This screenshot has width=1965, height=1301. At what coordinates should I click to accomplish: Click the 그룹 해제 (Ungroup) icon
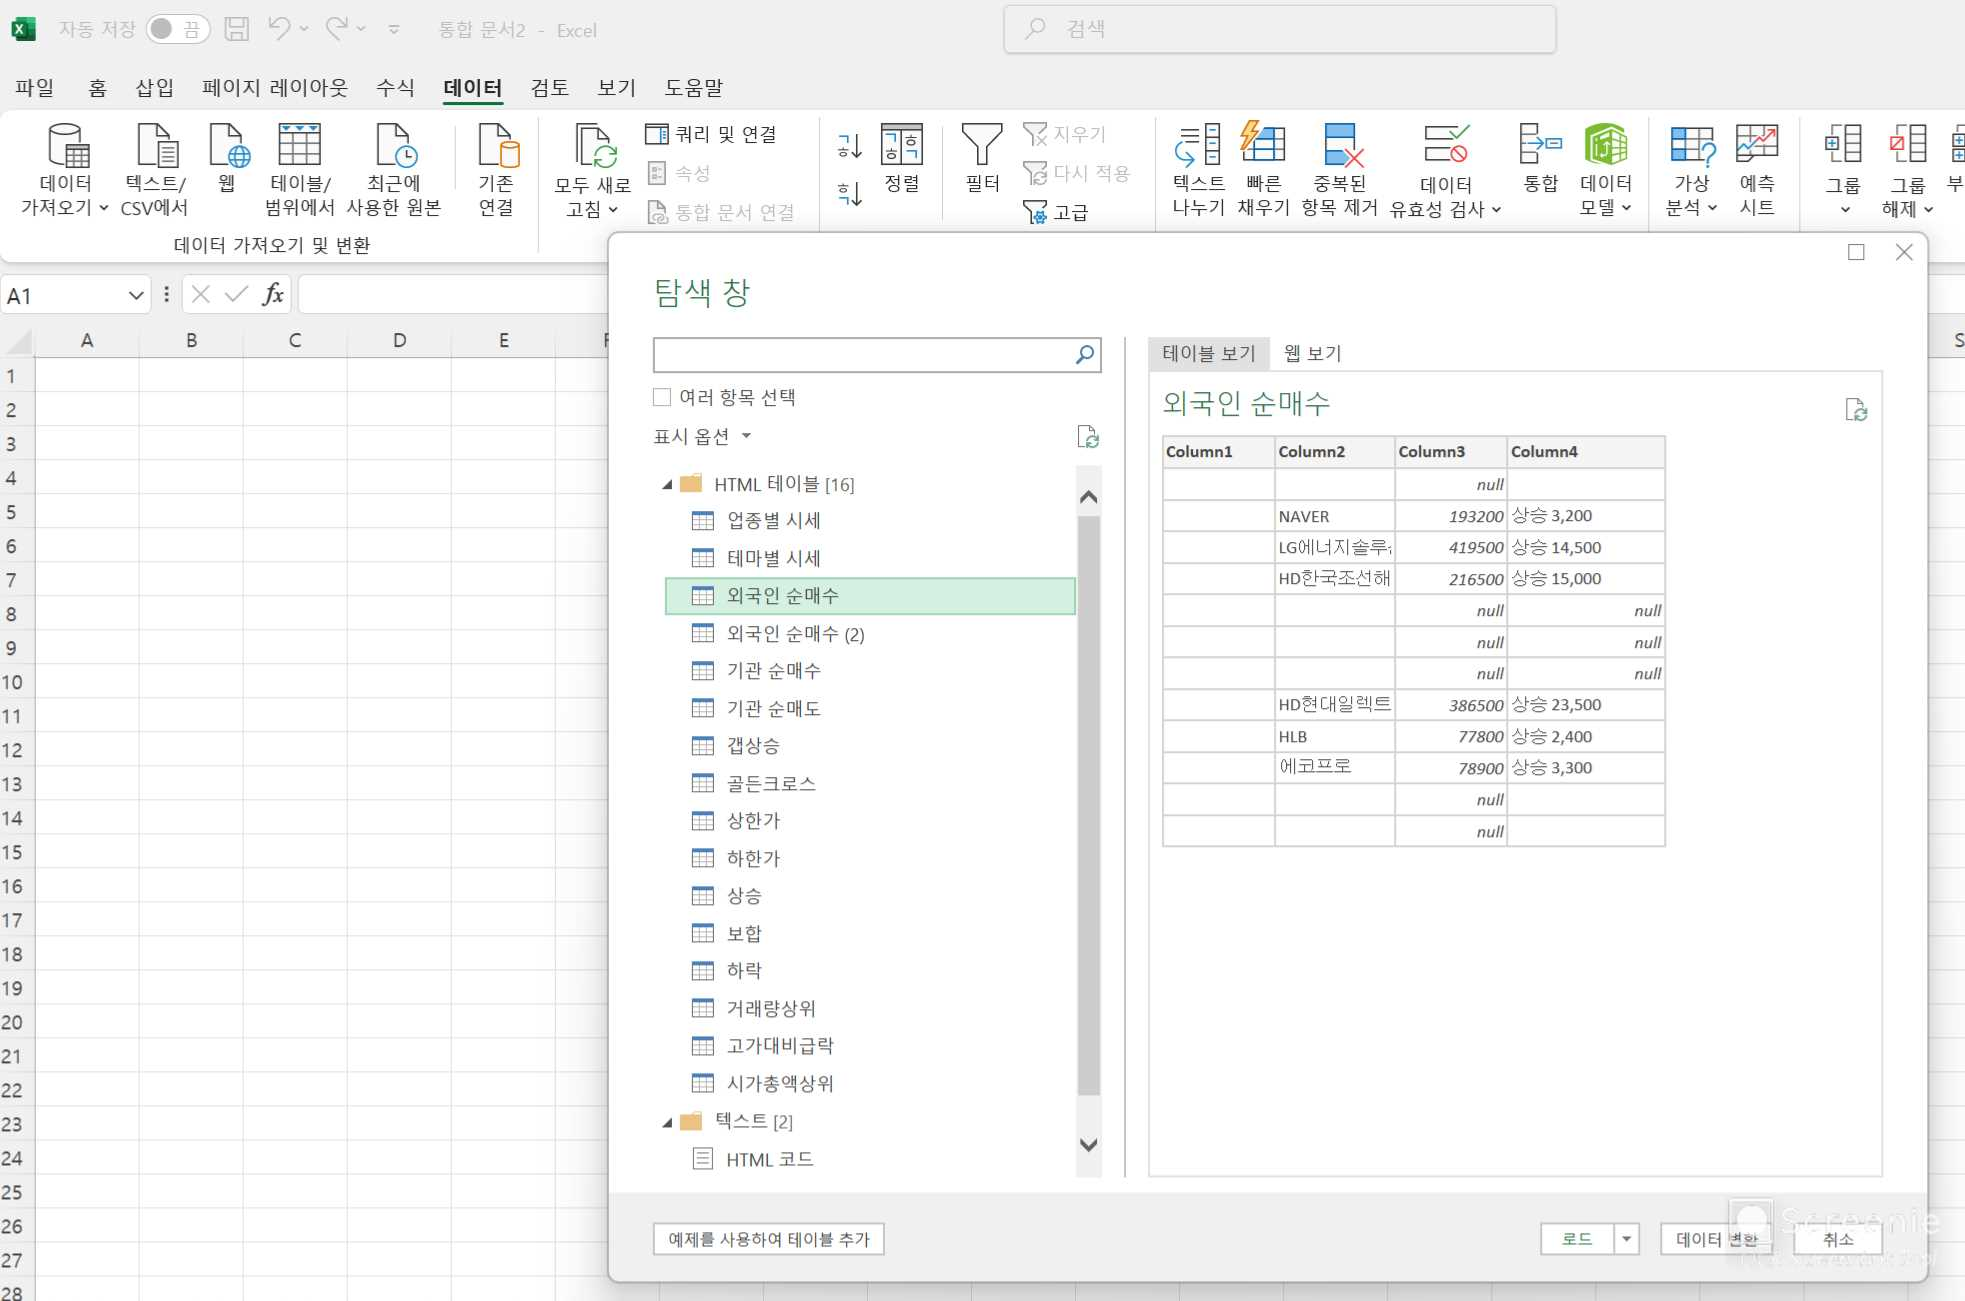[x=1907, y=145]
